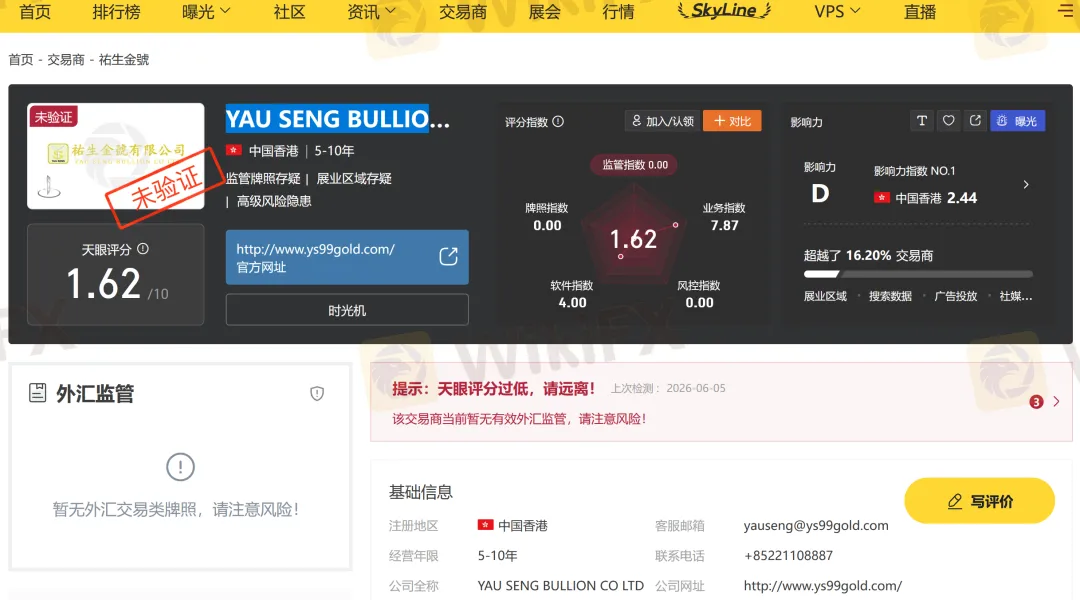Expand the 资讯 dropdown menu
This screenshot has width=1080, height=600.
[x=371, y=12]
